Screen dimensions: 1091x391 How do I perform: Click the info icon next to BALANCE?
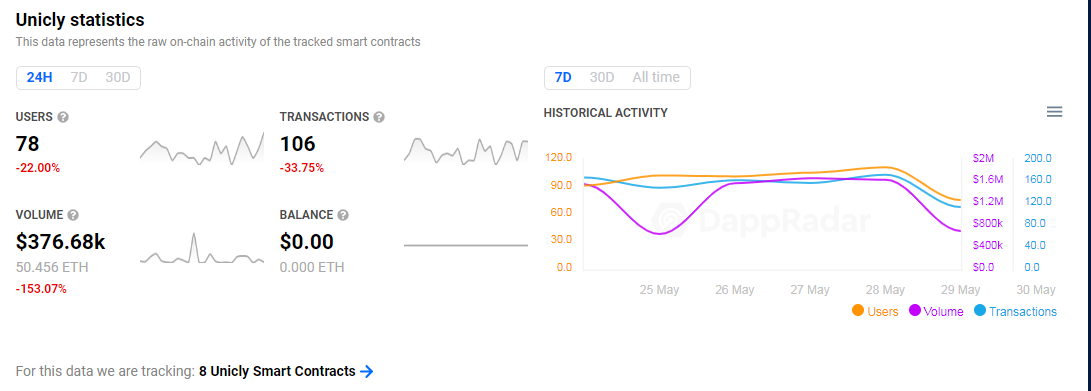tap(342, 215)
